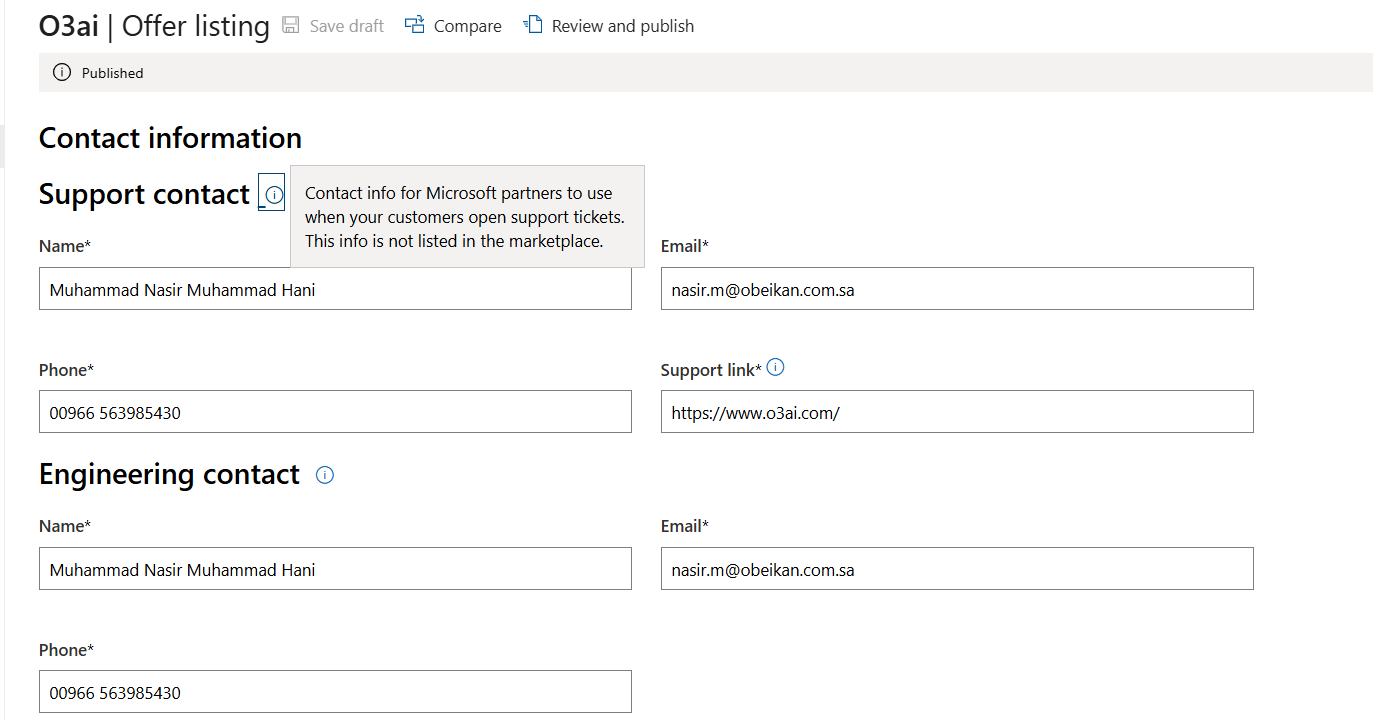Edit the Engineering contact Email field
This screenshot has height=720, width=1373.
957,568
